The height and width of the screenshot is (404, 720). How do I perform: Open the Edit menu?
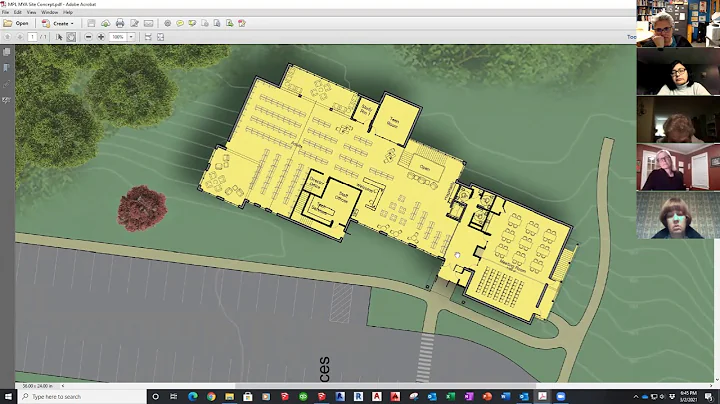point(17,12)
